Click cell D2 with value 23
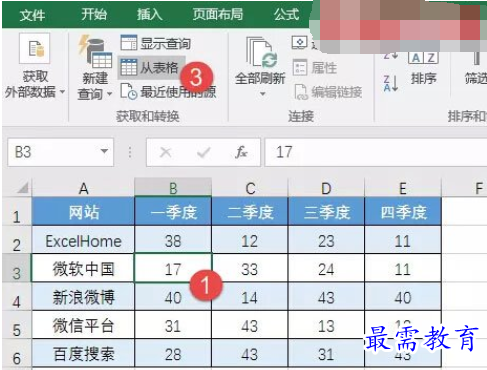 (x=327, y=240)
